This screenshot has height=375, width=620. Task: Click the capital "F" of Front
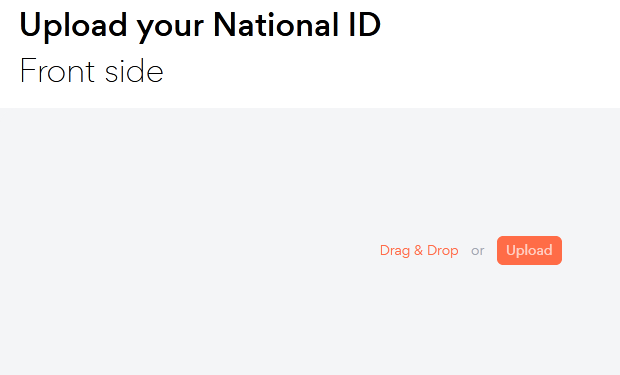point(27,70)
